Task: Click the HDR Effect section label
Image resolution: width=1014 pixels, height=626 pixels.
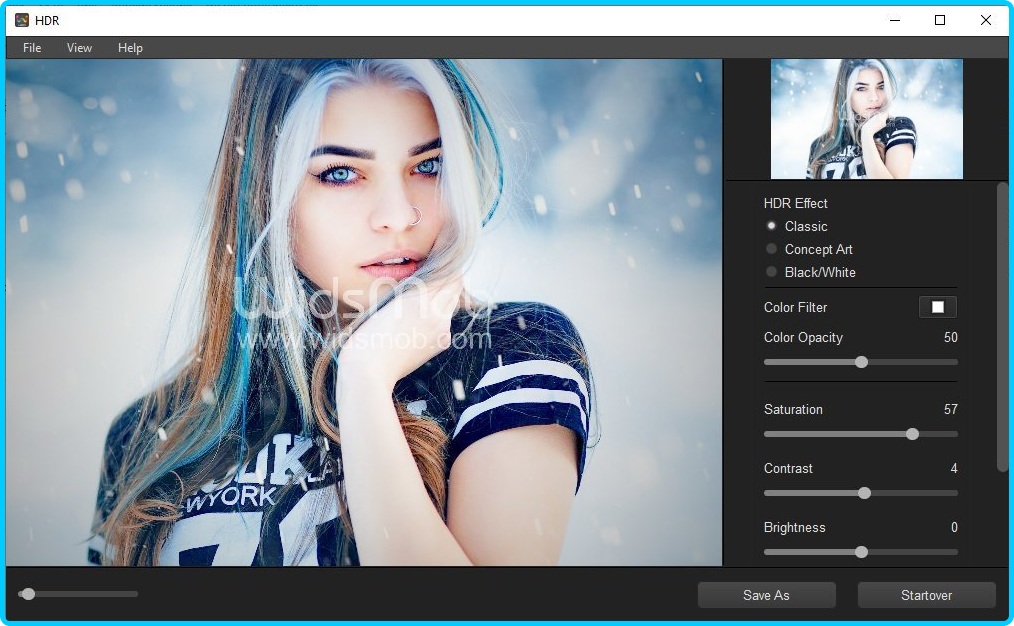Action: (x=795, y=203)
